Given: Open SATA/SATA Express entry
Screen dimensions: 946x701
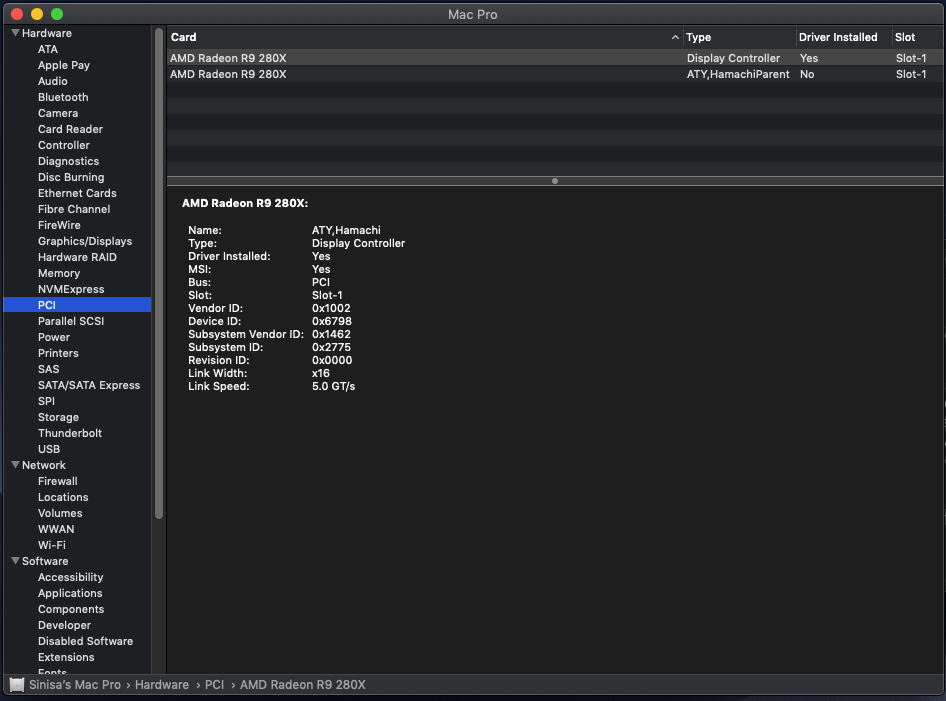Looking at the screenshot, I should coord(89,385).
